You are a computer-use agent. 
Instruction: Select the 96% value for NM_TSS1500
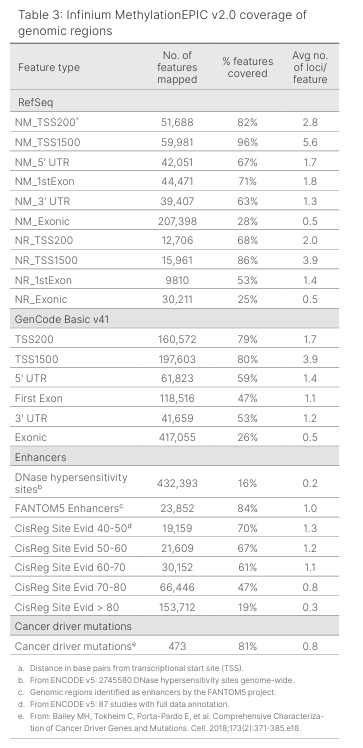[248, 142]
